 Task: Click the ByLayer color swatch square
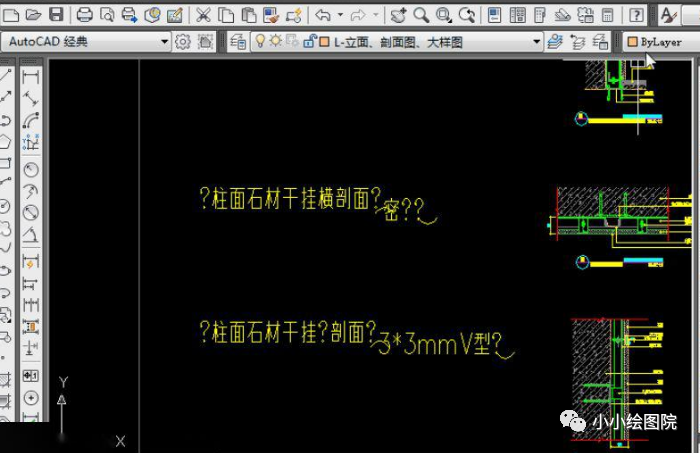pos(632,42)
